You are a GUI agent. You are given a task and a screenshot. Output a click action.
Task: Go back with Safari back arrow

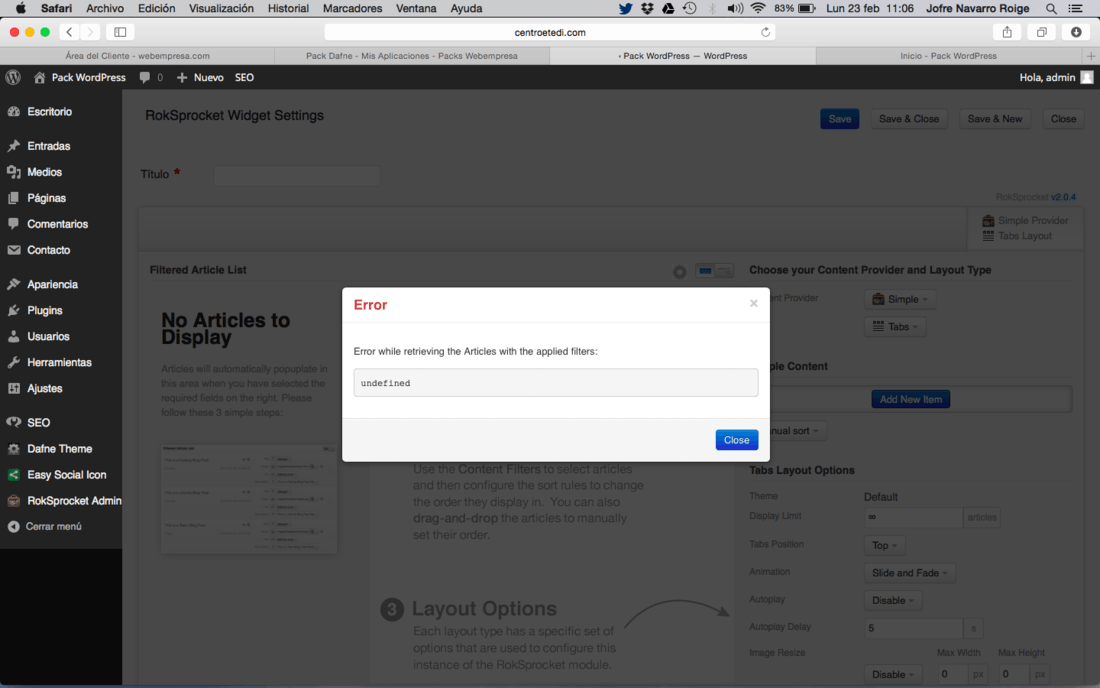[x=69, y=32]
